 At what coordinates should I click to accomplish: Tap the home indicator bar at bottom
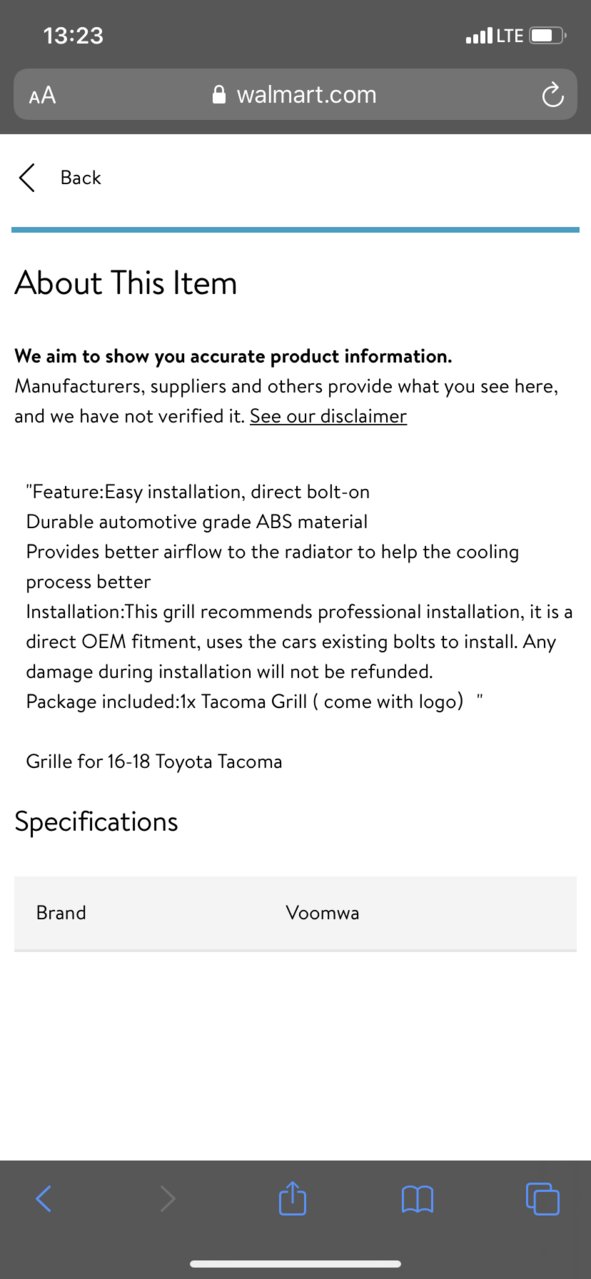point(295,1264)
